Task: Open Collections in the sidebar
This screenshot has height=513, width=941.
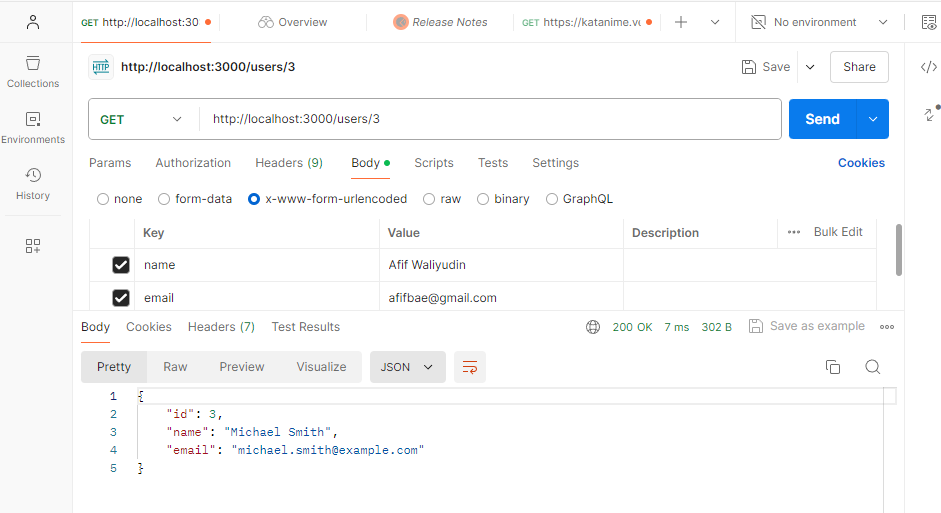Action: tap(33, 71)
